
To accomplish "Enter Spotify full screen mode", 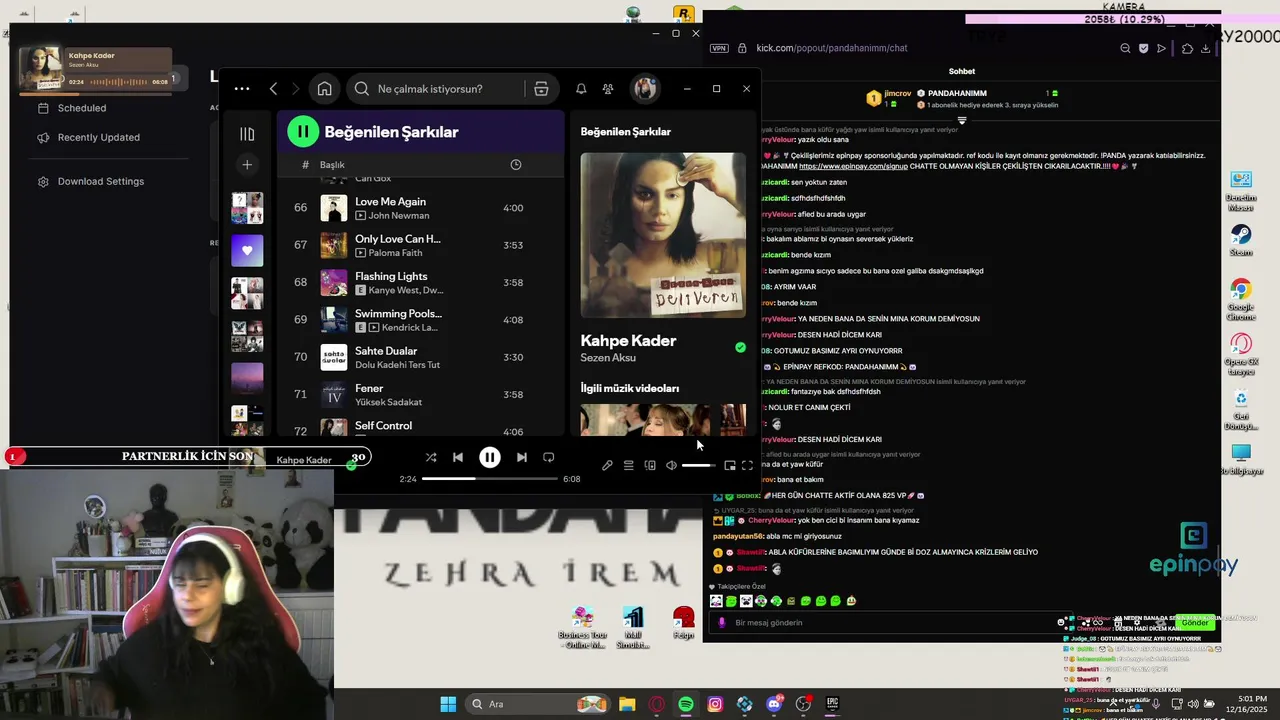I will [747, 466].
